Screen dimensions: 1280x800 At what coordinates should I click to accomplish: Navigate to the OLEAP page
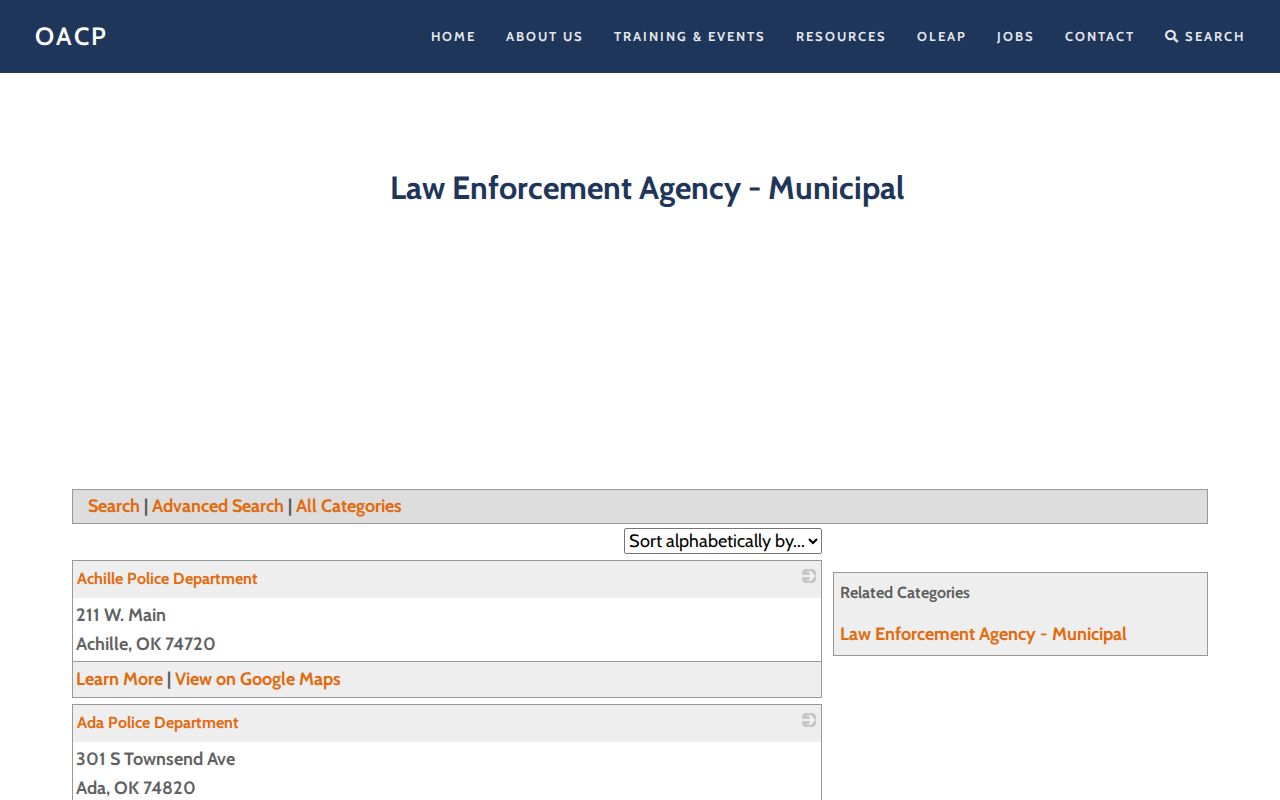[941, 36]
